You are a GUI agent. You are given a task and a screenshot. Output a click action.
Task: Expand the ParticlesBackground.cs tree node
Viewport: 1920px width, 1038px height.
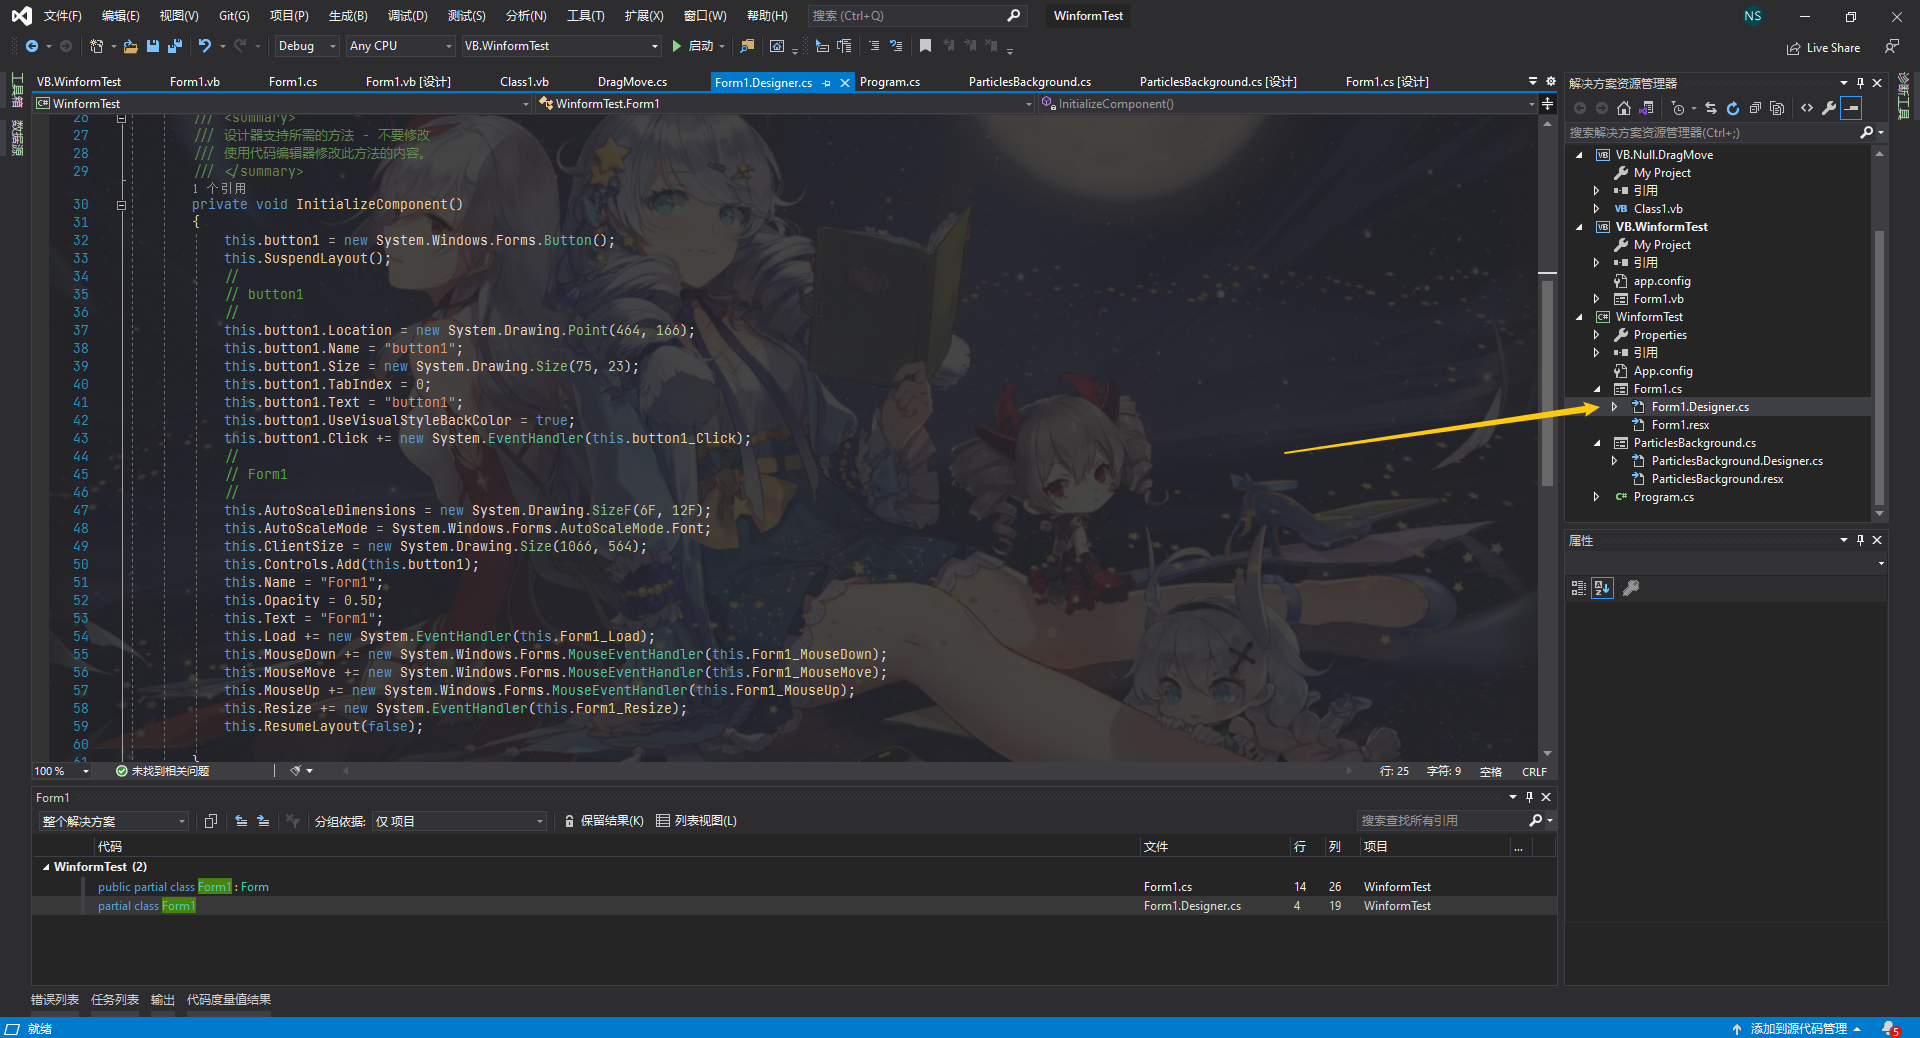click(x=1597, y=442)
